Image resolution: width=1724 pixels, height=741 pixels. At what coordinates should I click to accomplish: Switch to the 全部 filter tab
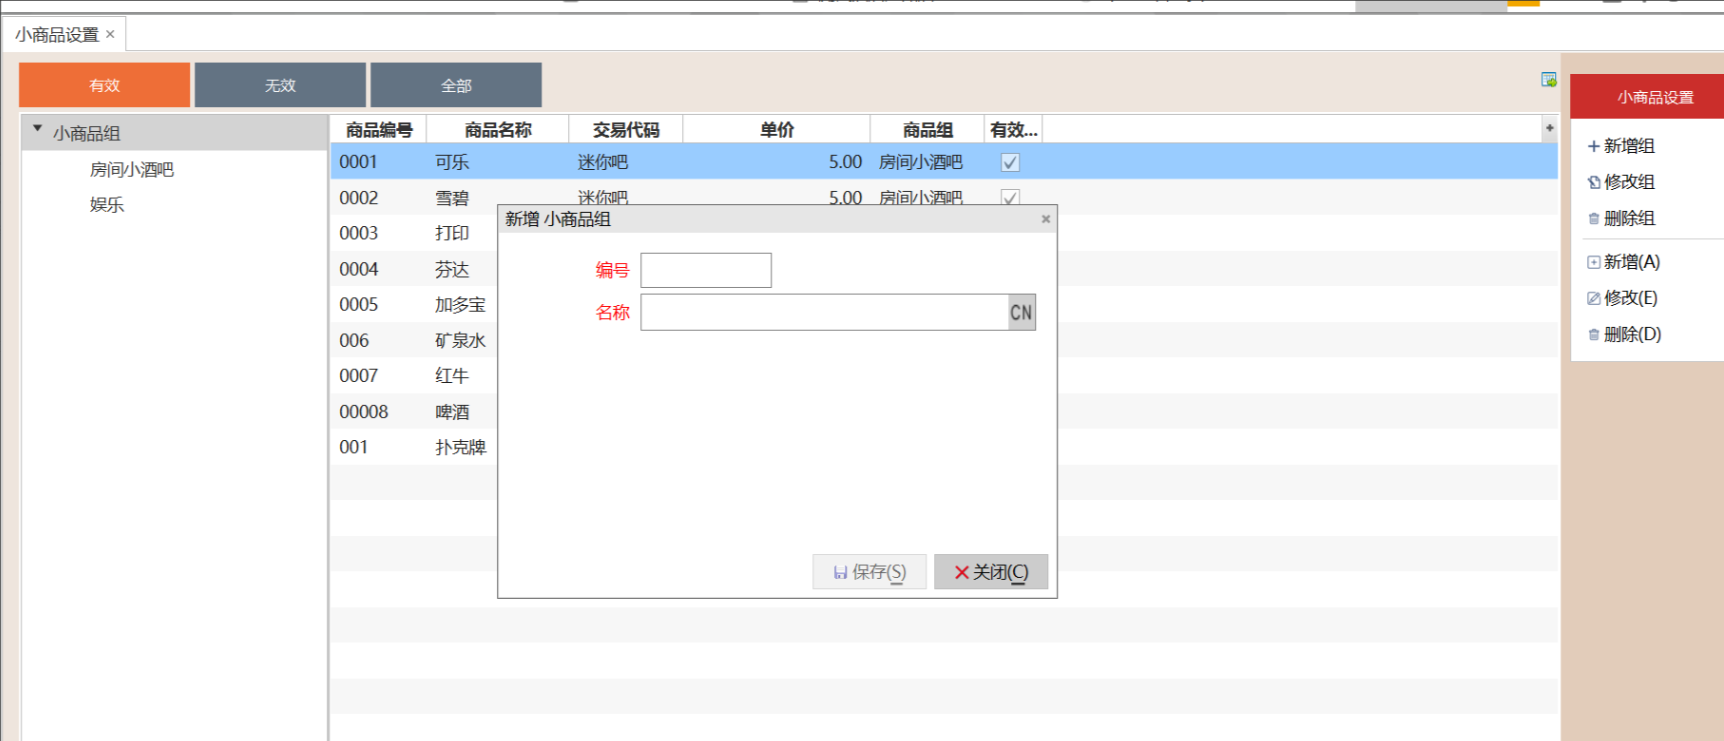tap(456, 85)
